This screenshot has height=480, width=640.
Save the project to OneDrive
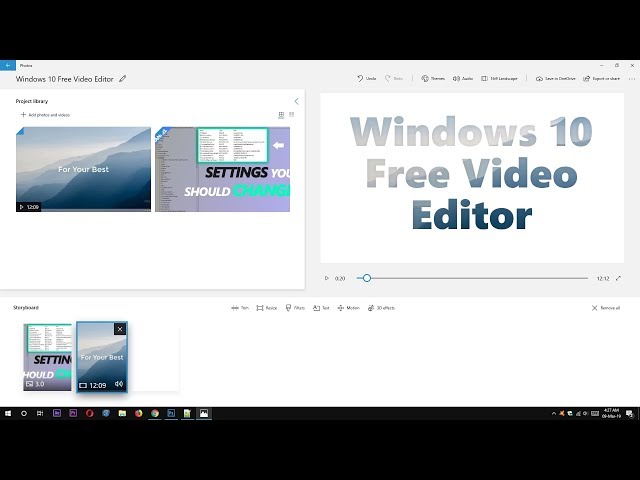(x=556, y=78)
